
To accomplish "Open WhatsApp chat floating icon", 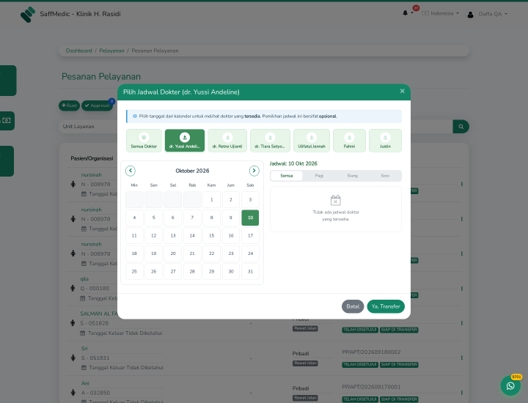I will (x=510, y=385).
